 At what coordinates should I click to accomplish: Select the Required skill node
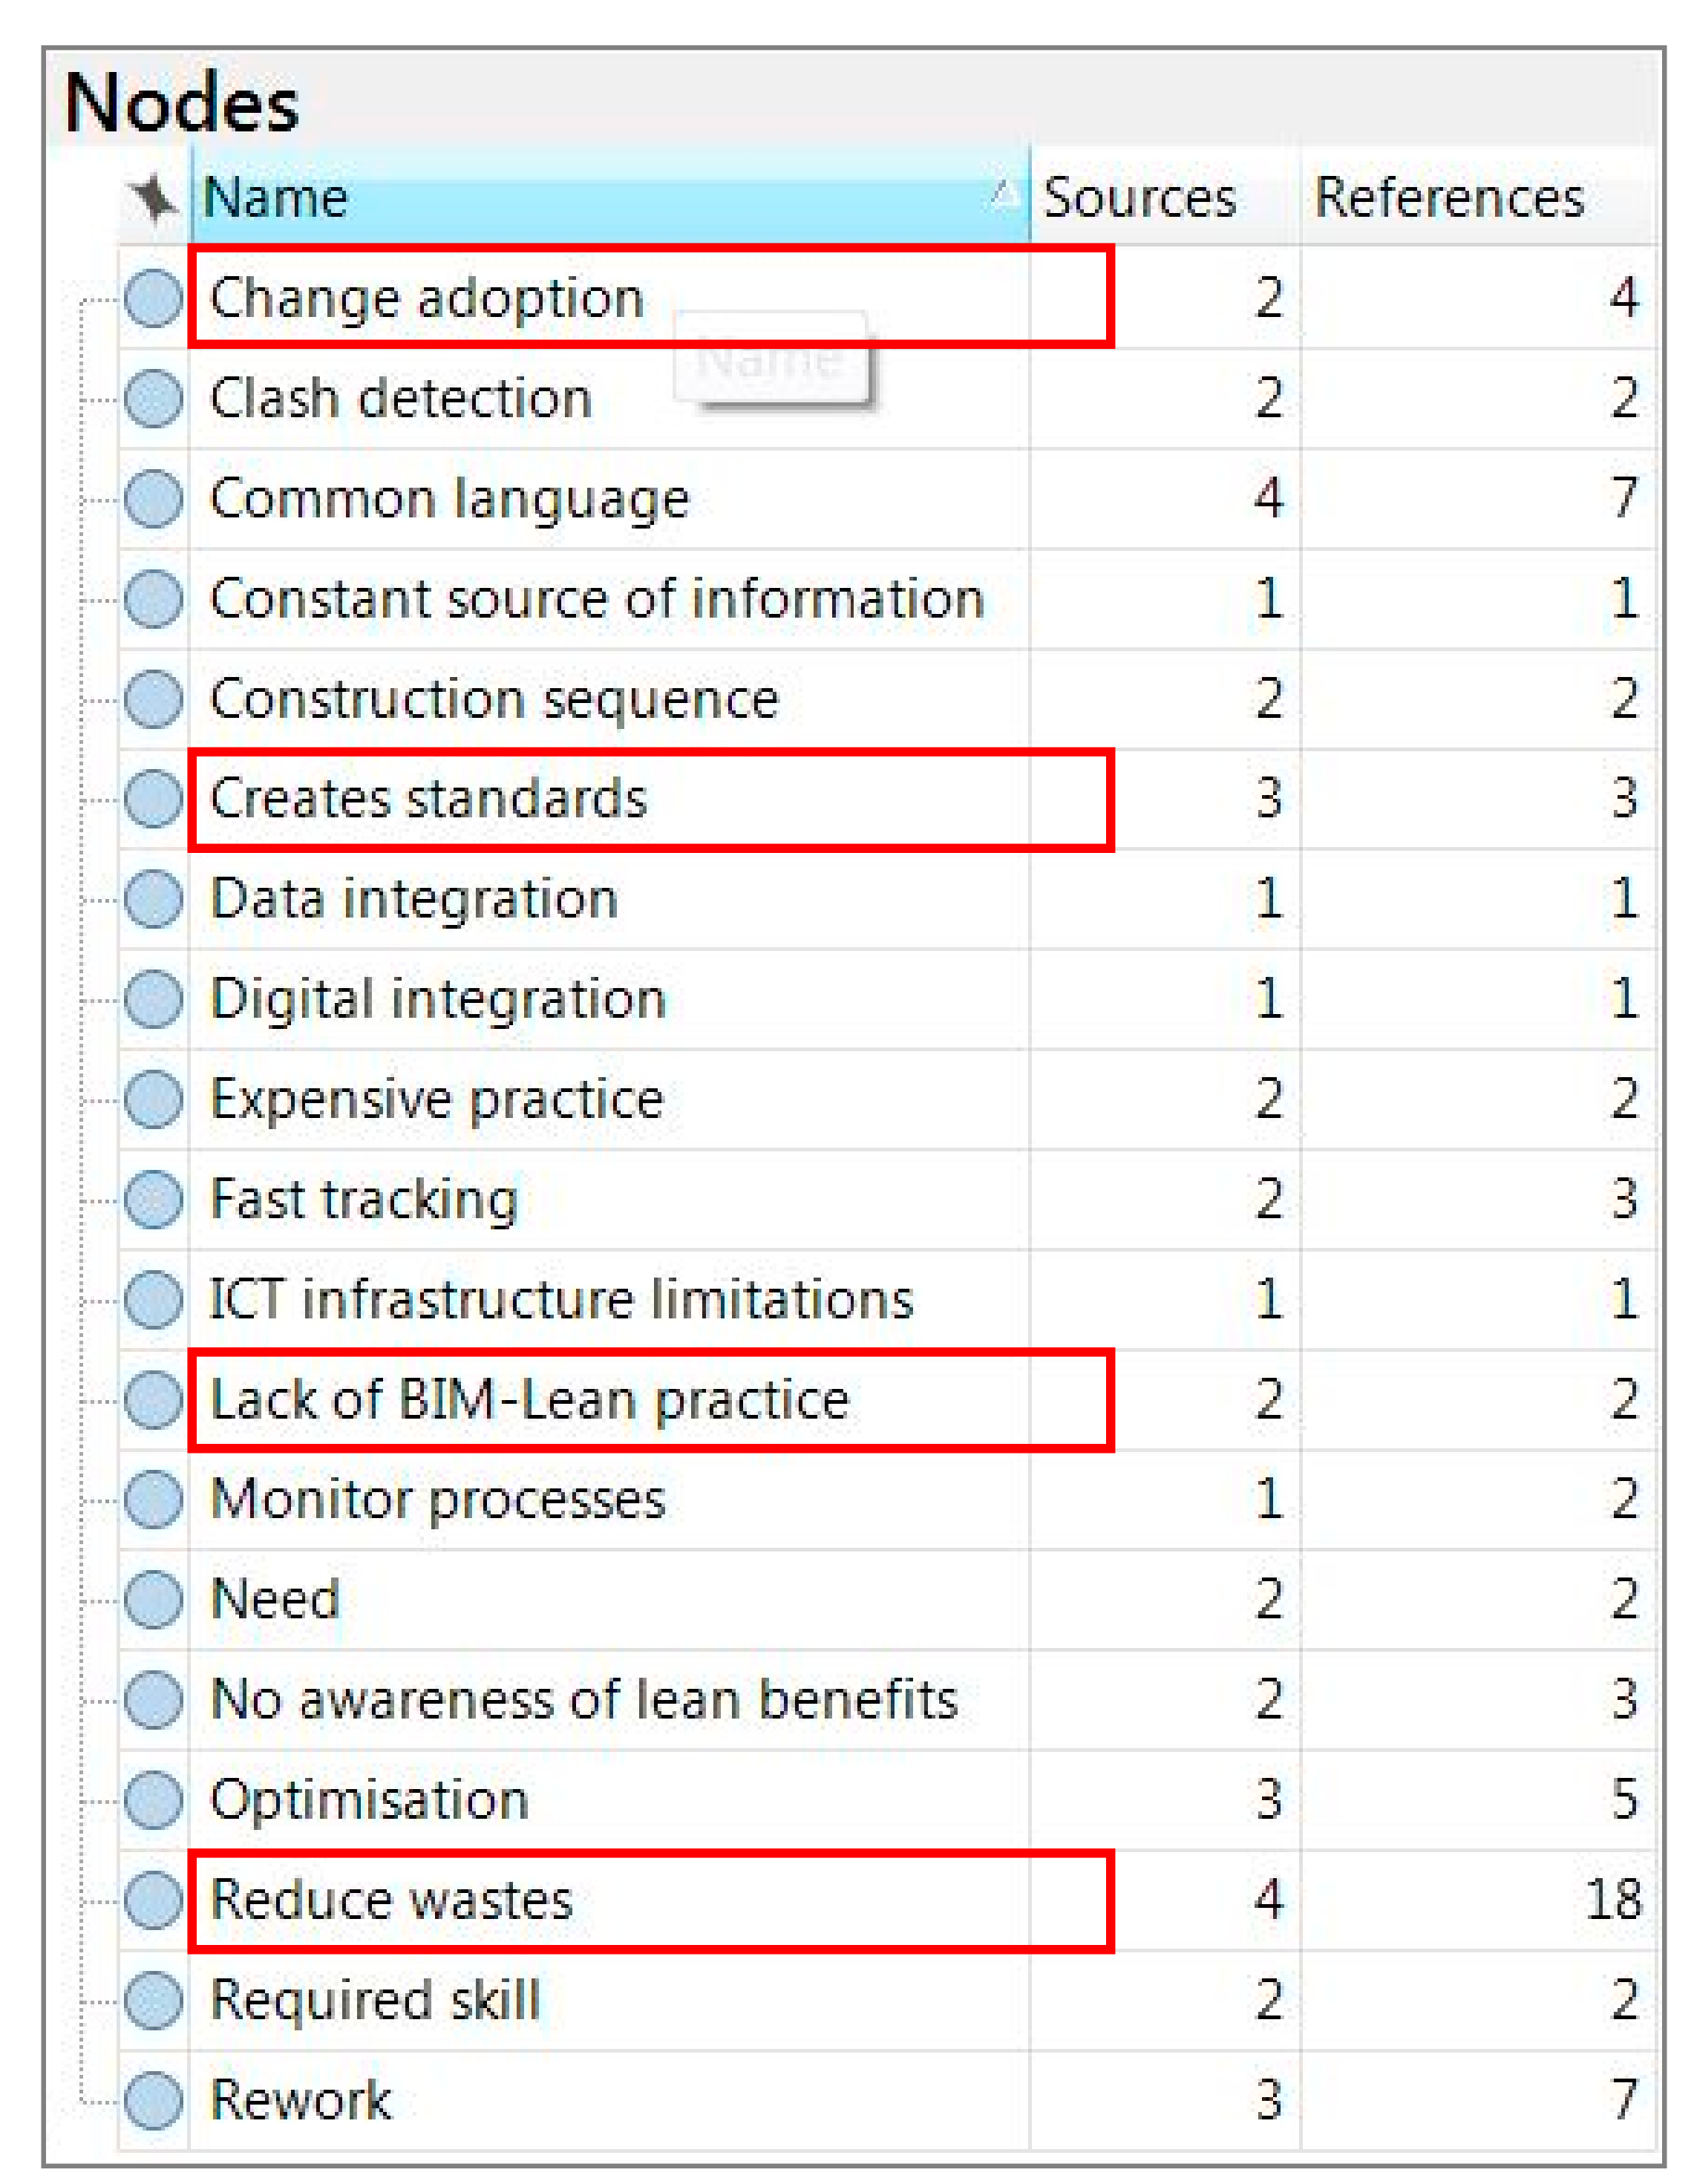(x=375, y=2000)
